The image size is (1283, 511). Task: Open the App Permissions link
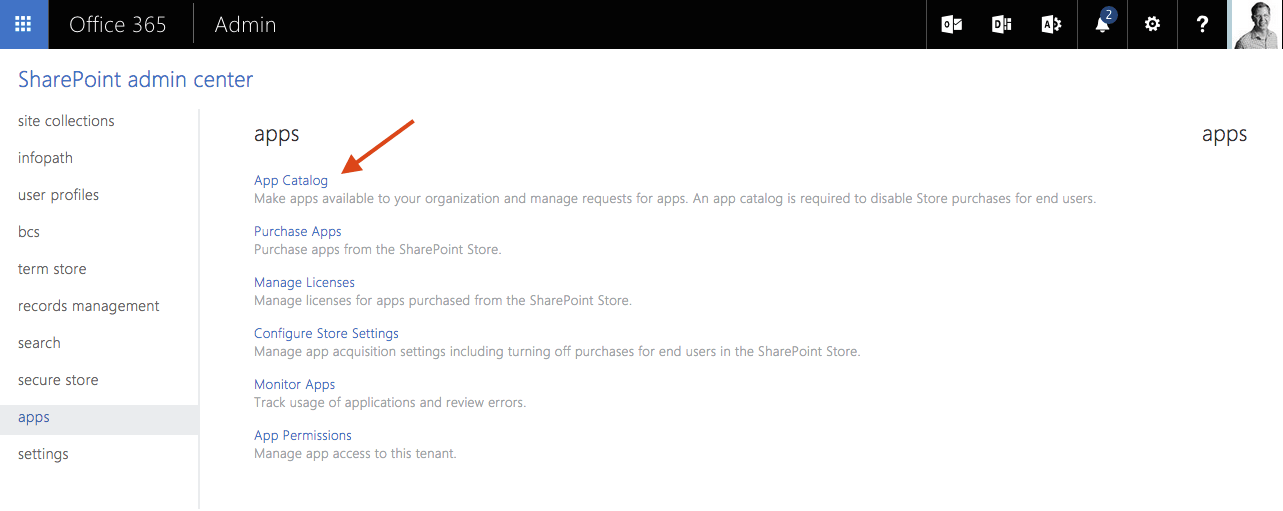coord(303,435)
